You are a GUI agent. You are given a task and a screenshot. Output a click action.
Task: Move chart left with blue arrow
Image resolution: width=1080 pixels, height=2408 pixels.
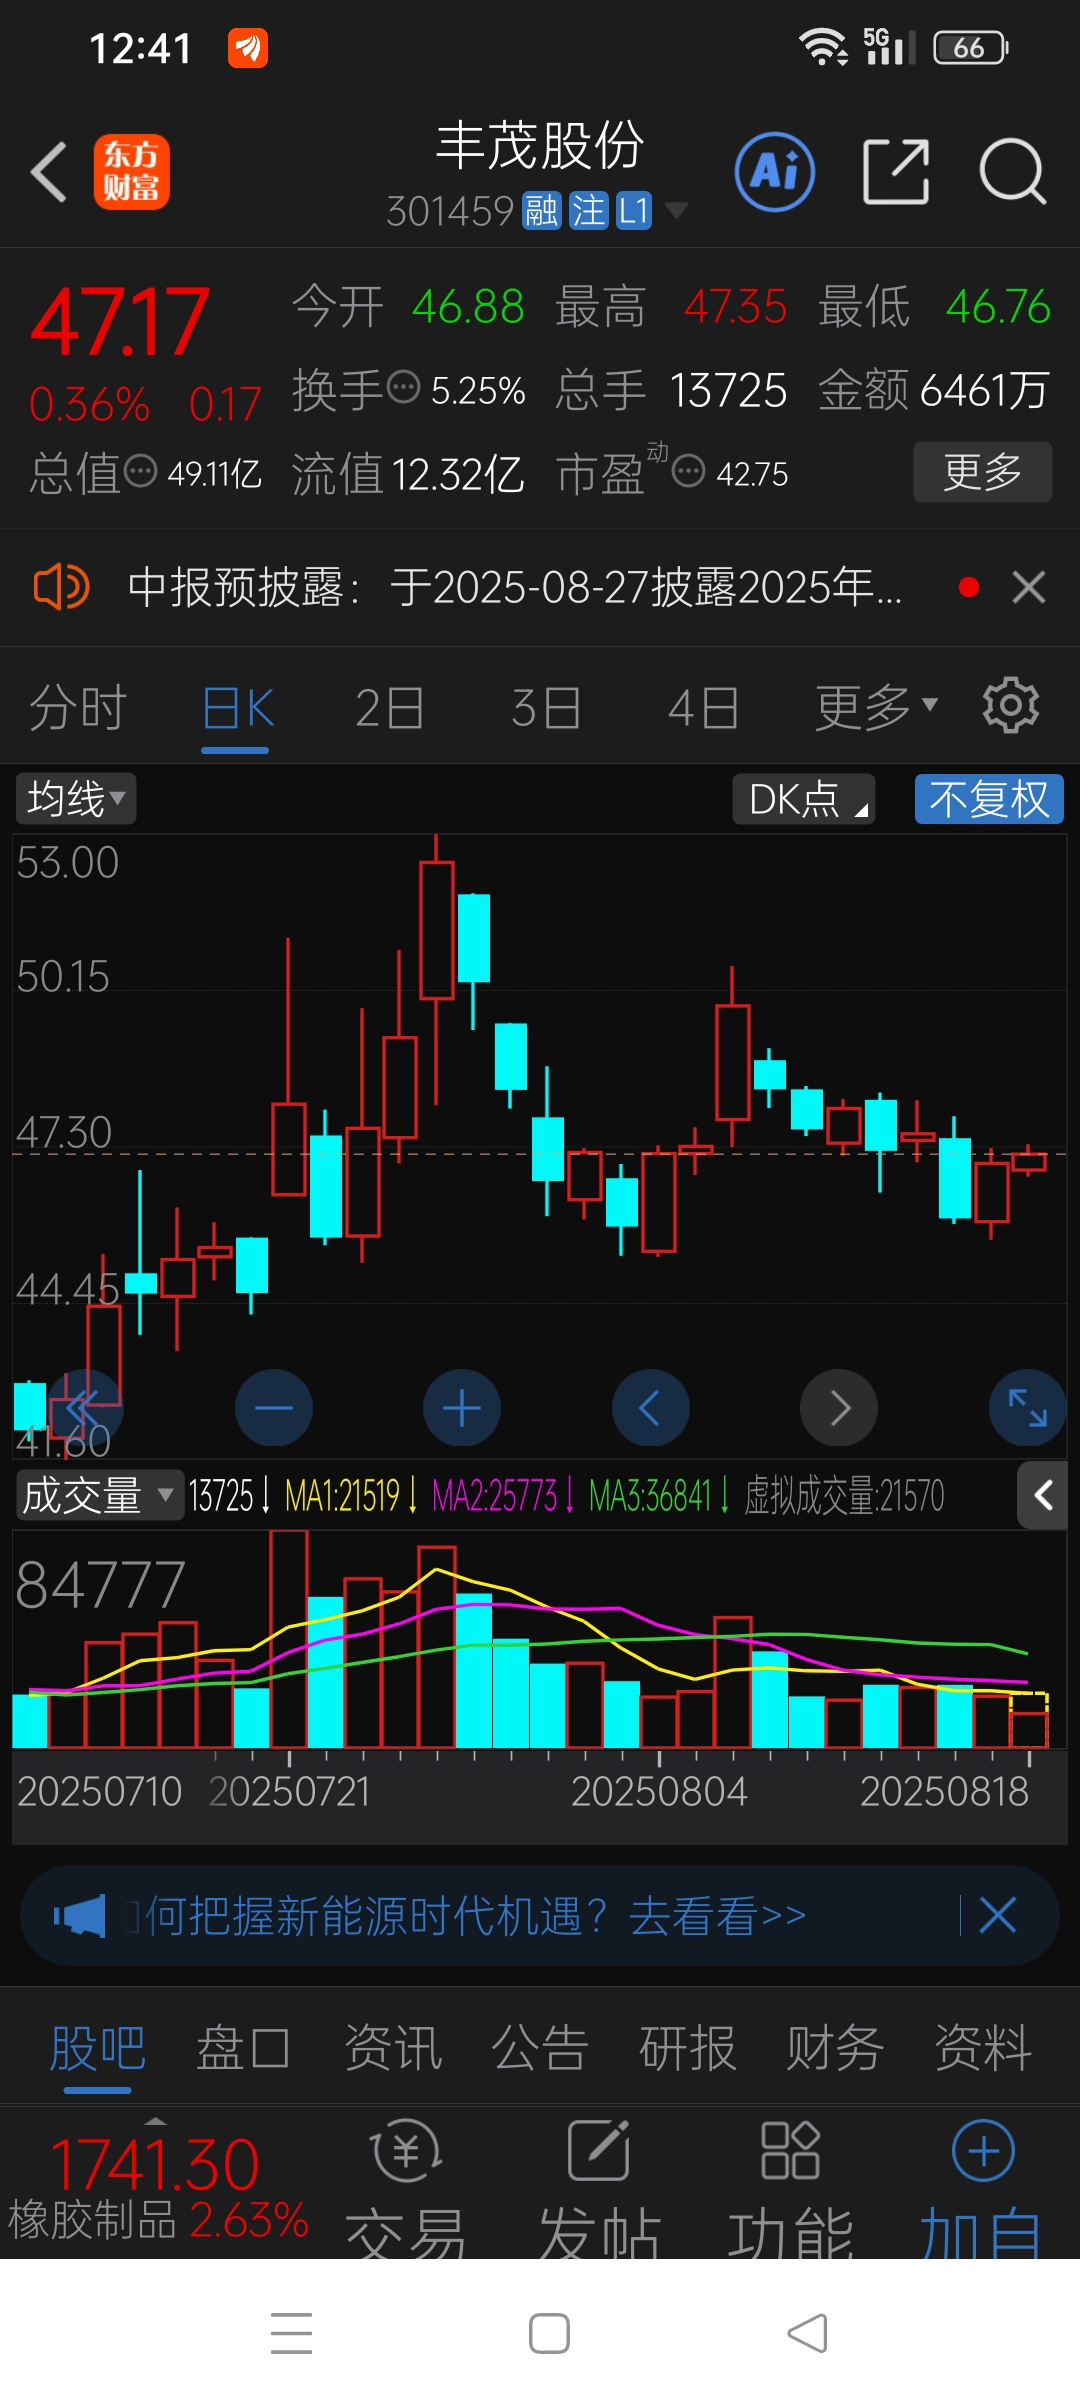point(650,1408)
